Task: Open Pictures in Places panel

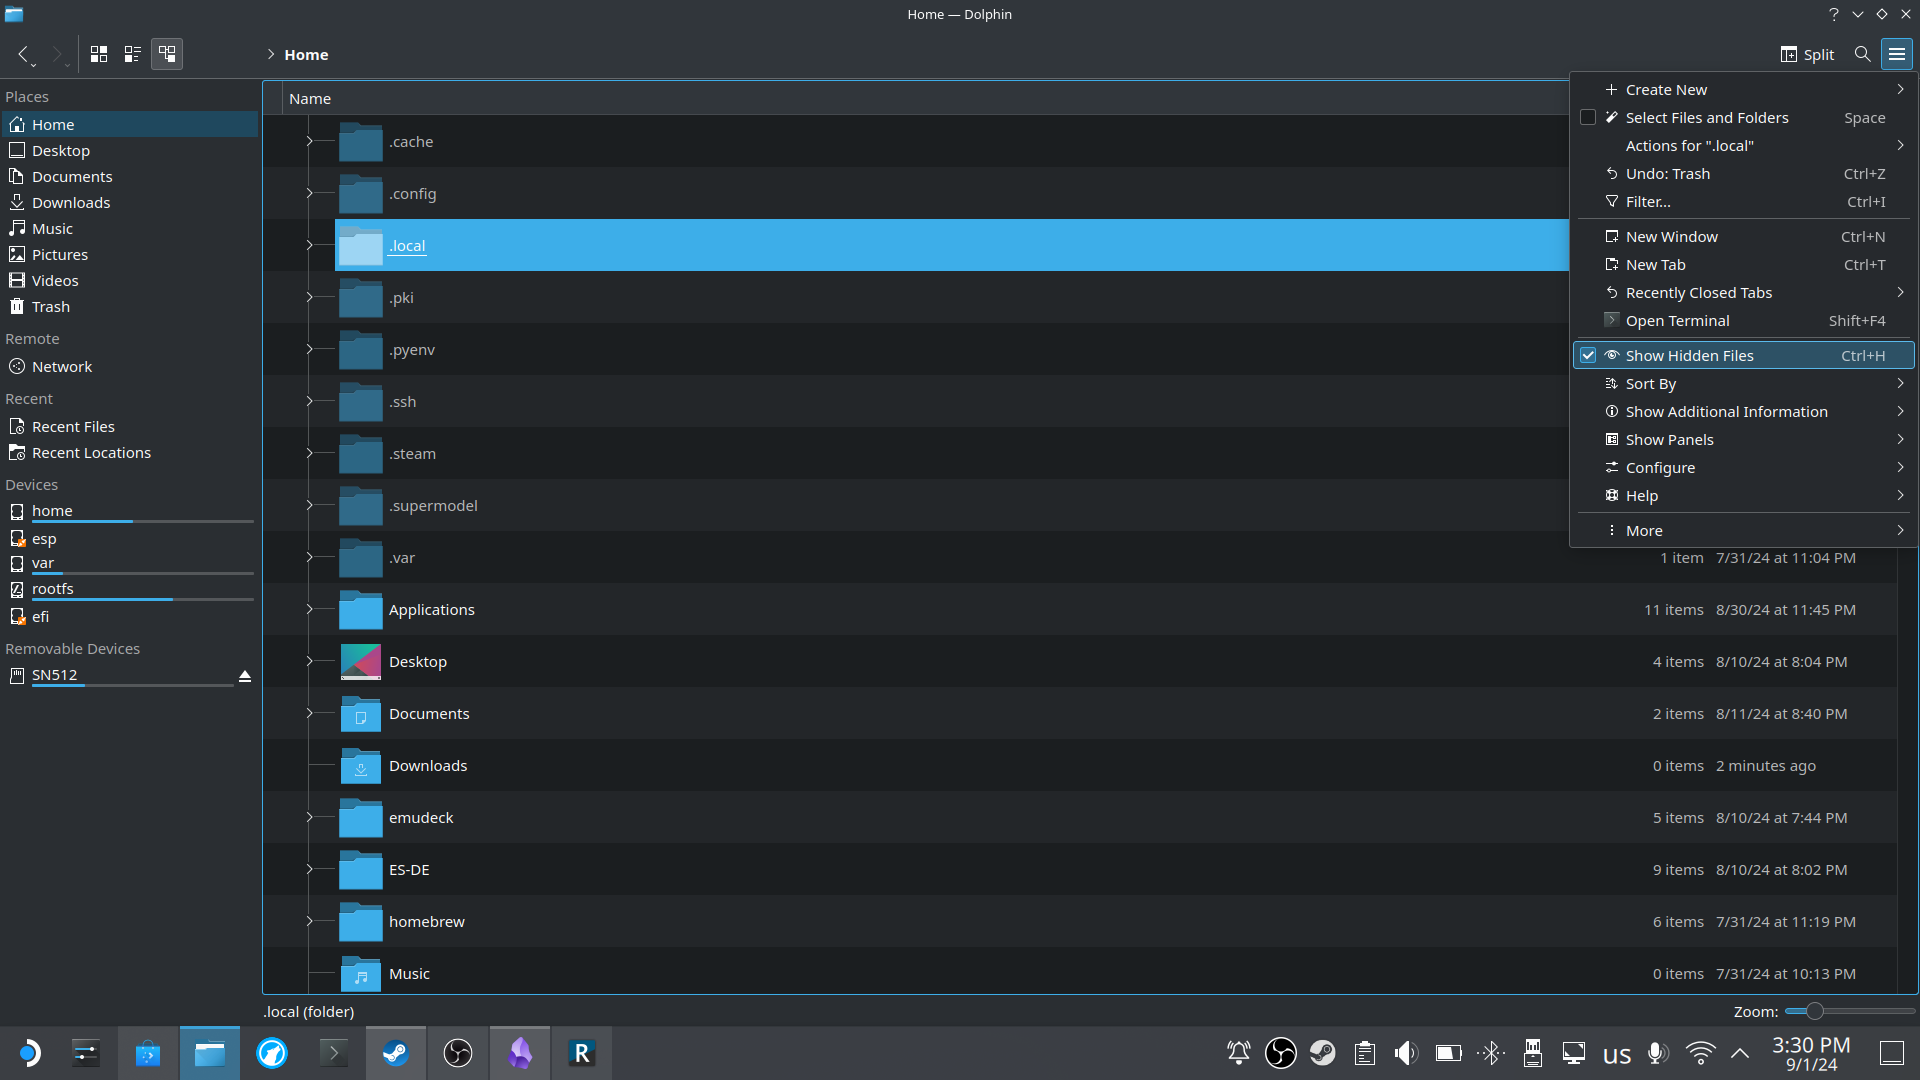Action: point(130,255)
